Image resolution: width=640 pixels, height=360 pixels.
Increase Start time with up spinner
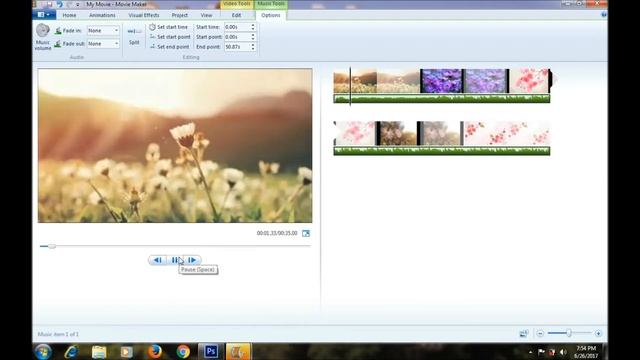pyautogui.click(x=253, y=25)
